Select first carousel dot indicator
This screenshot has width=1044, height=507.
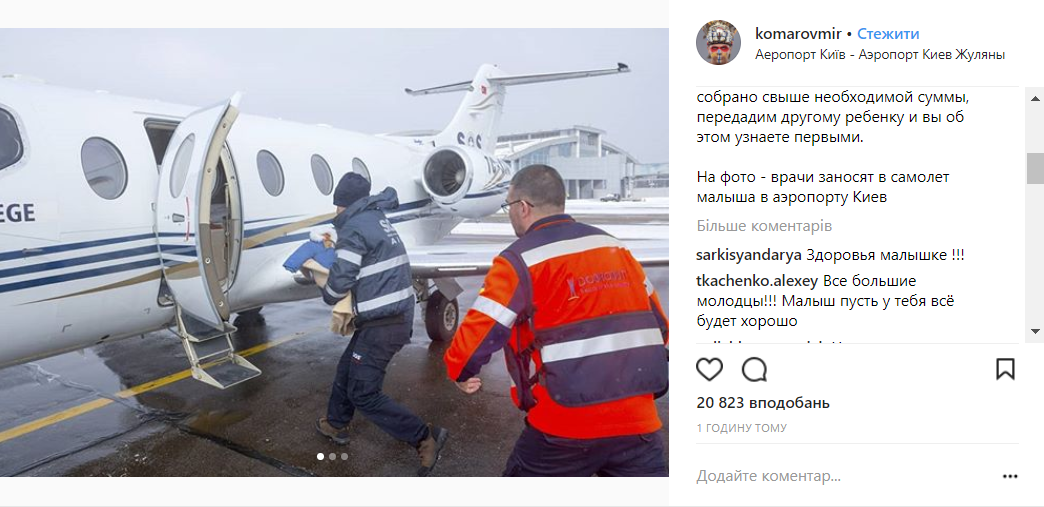320,456
